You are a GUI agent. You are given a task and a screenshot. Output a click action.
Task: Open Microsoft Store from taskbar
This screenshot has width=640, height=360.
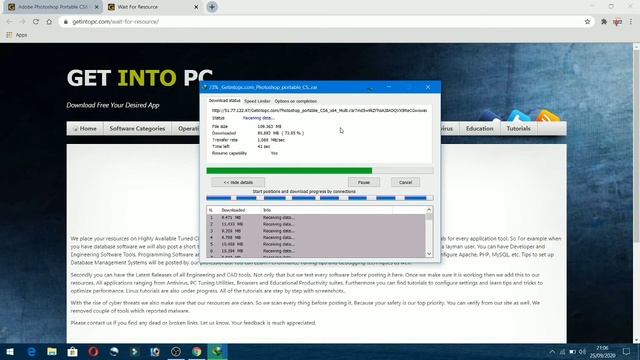tap(73, 351)
